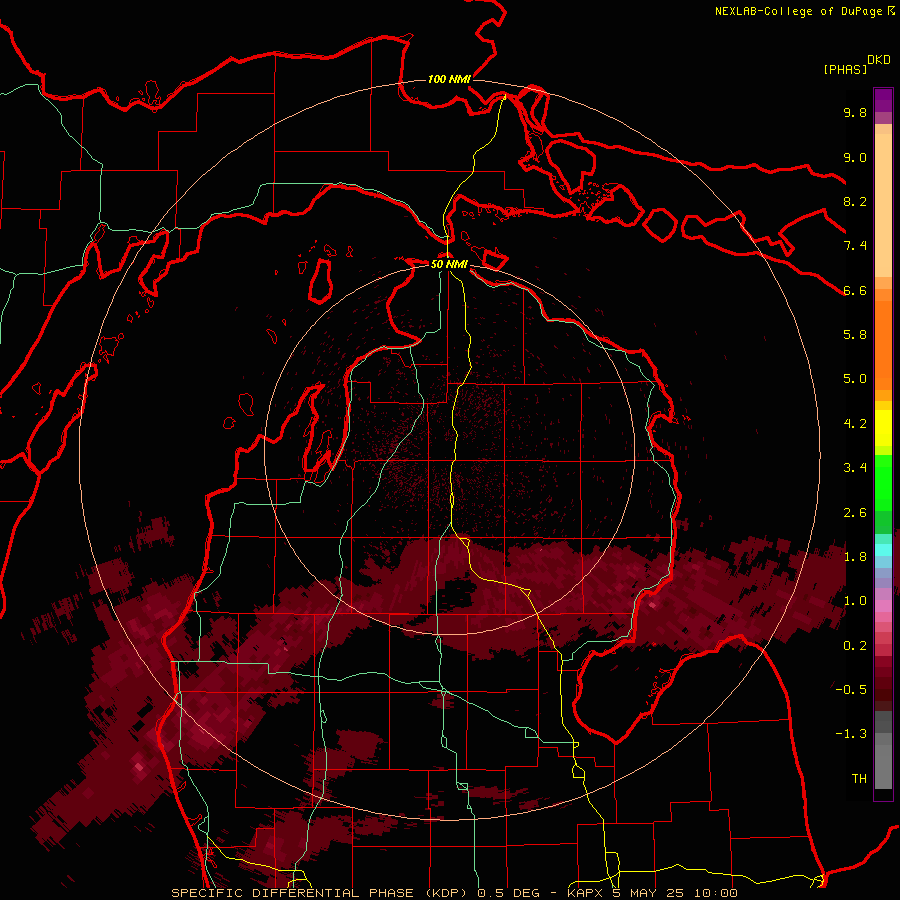
Task: Click the KAPX 5 MAY 25 10:00 timestamp
Action: 652,893
